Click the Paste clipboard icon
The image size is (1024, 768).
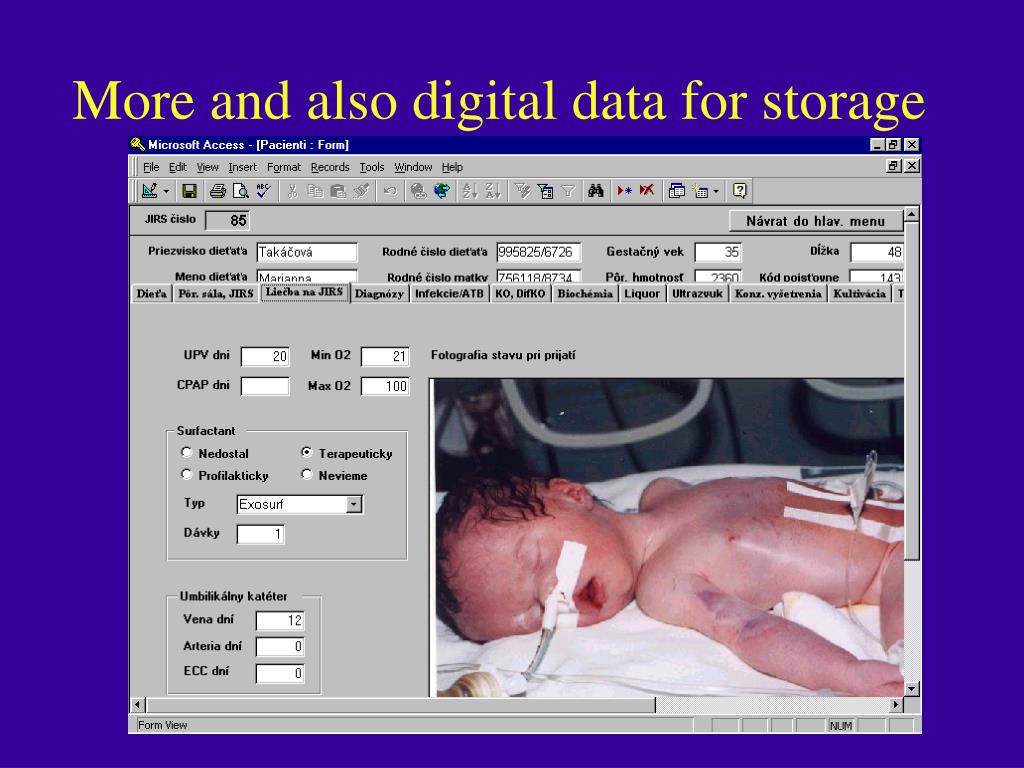338,191
